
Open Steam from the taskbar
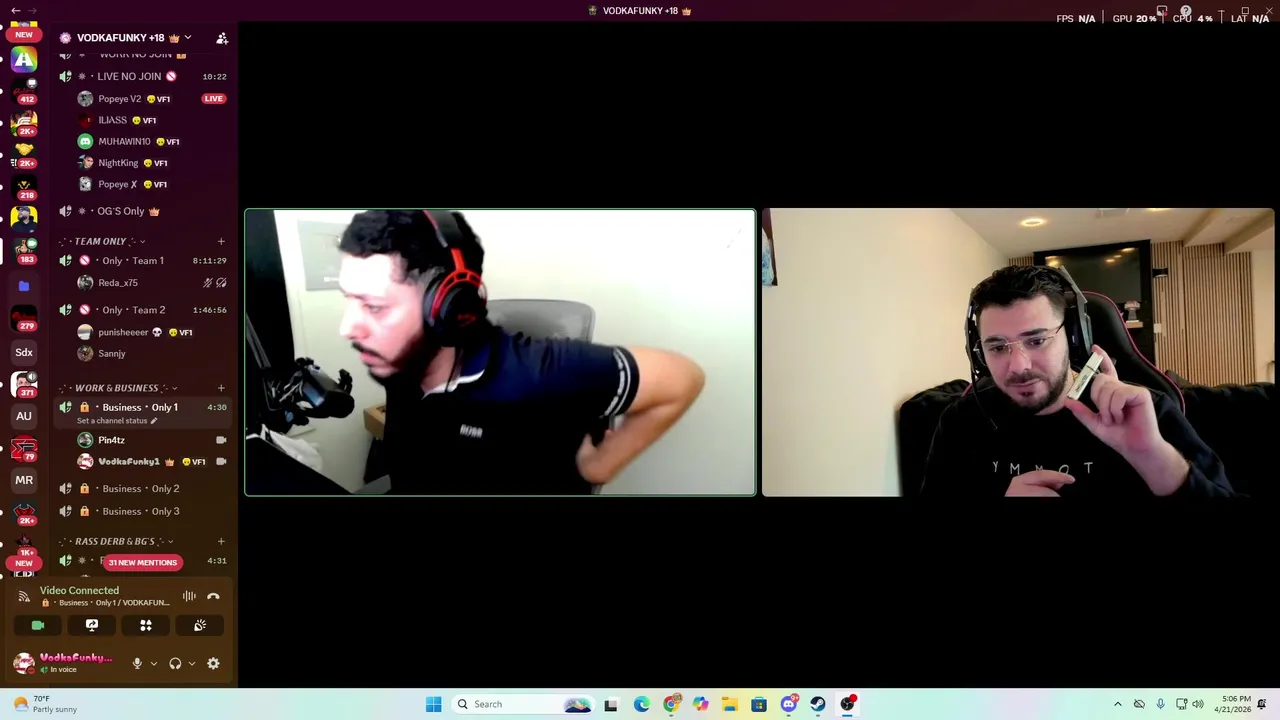(x=818, y=704)
